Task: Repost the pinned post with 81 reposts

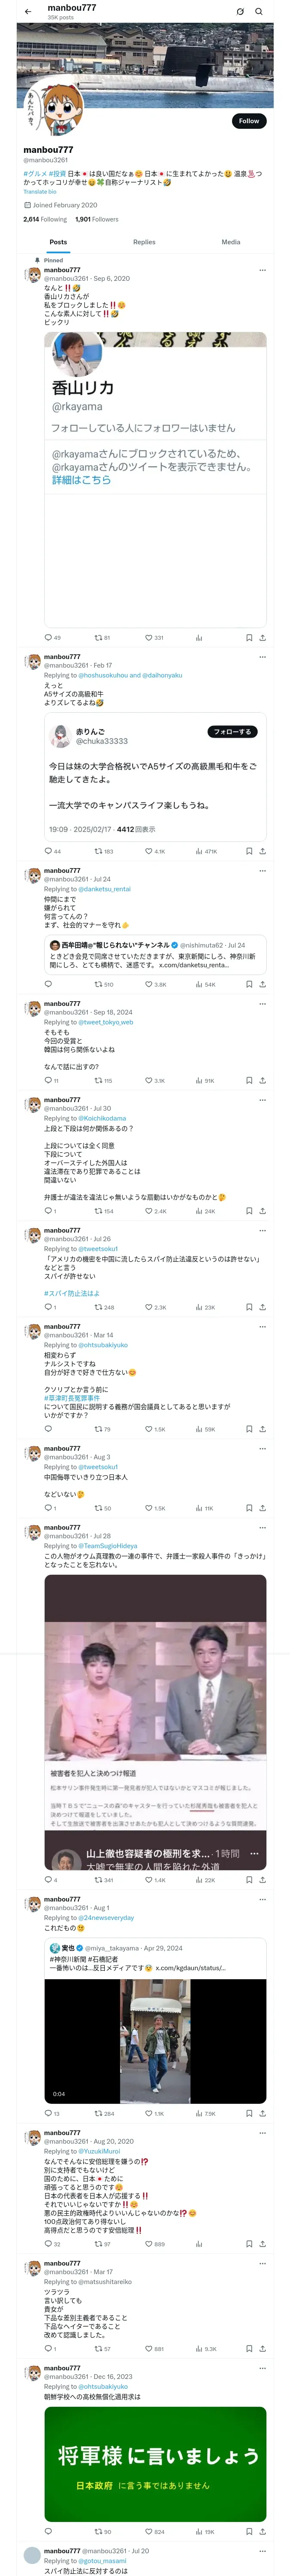Action: point(102,637)
